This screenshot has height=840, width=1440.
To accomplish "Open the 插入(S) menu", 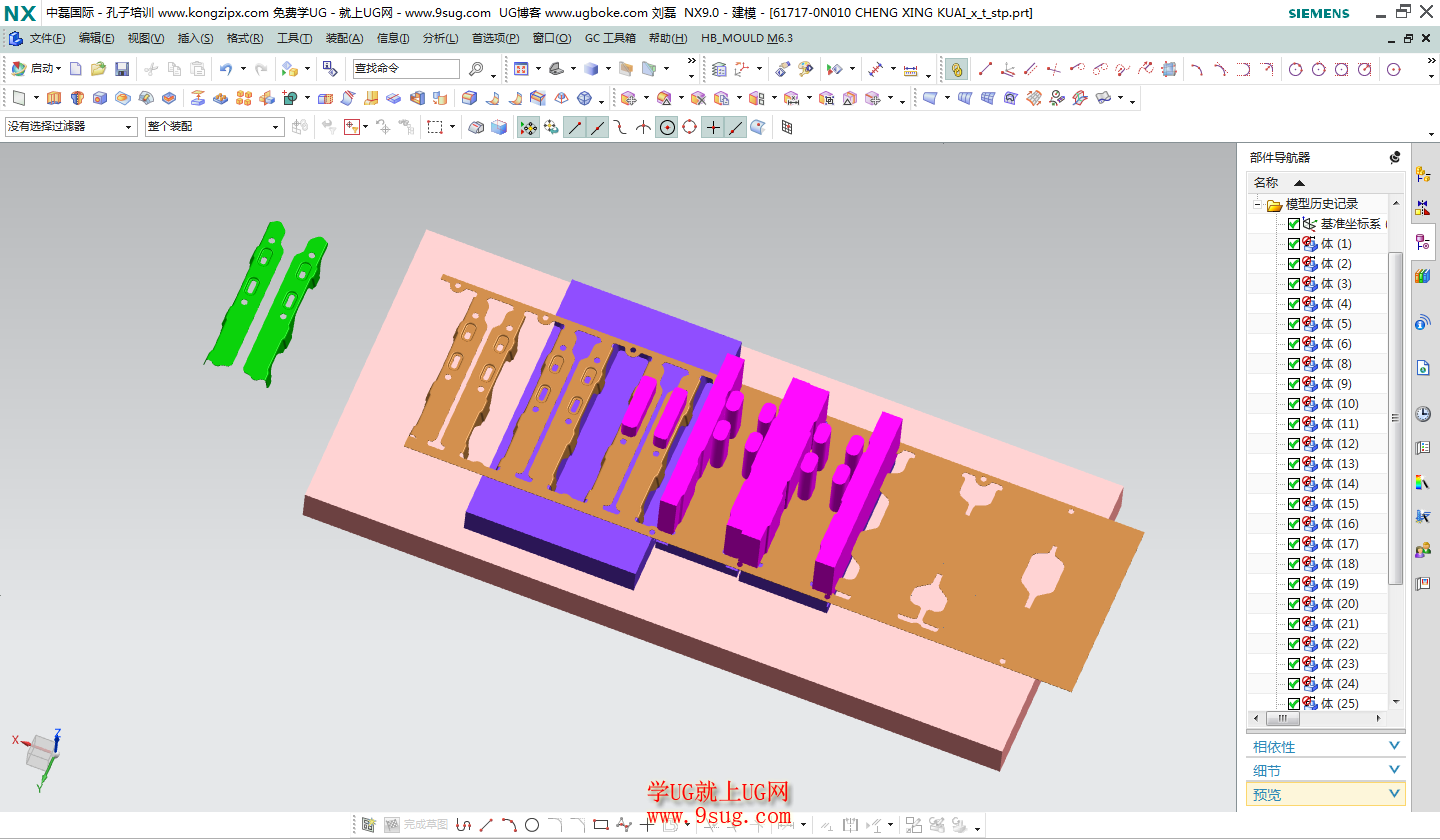I will point(195,38).
